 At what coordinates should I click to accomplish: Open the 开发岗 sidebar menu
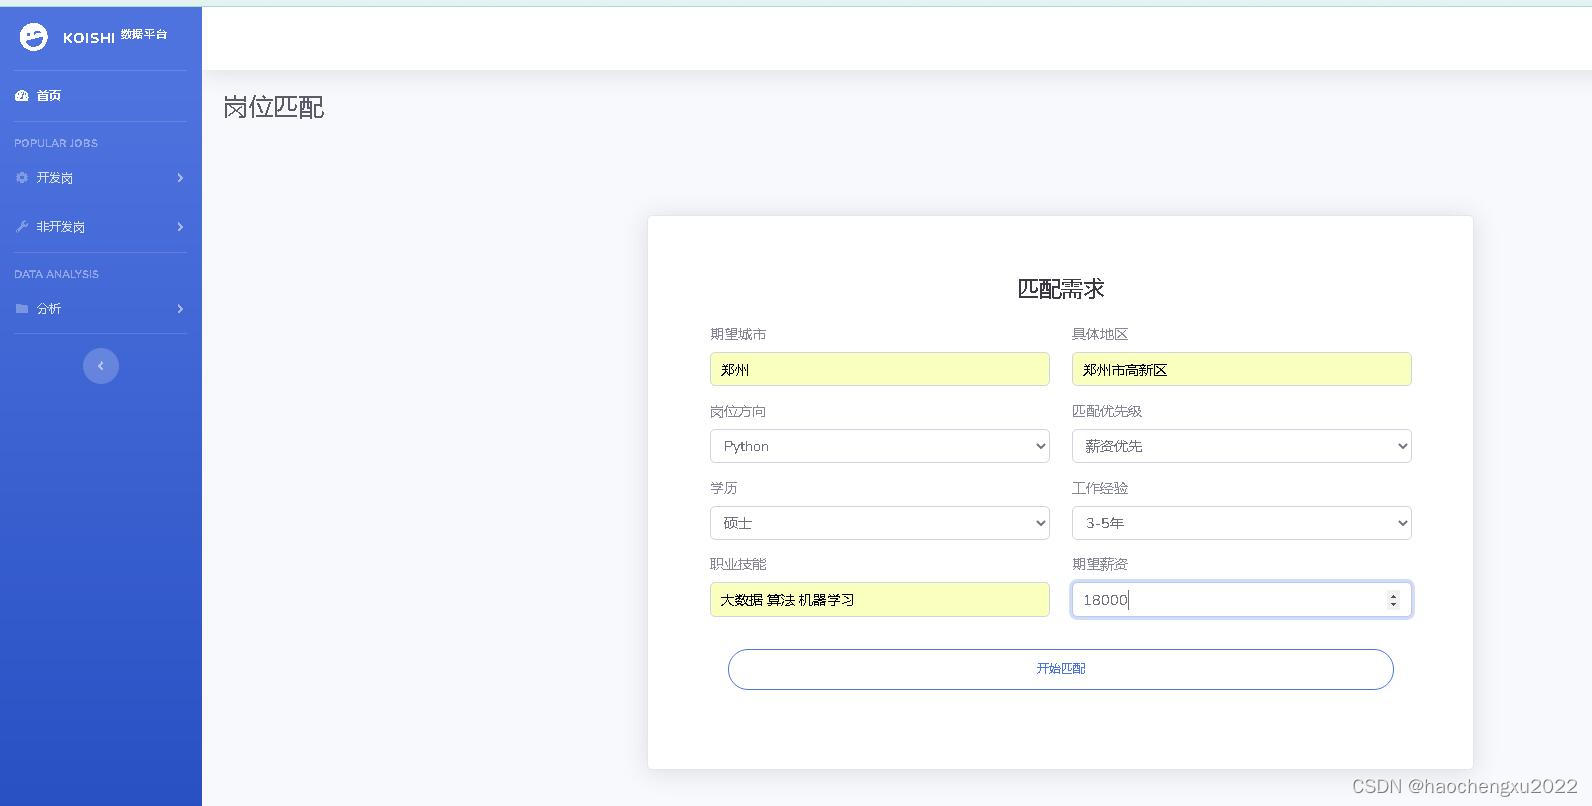(100, 178)
